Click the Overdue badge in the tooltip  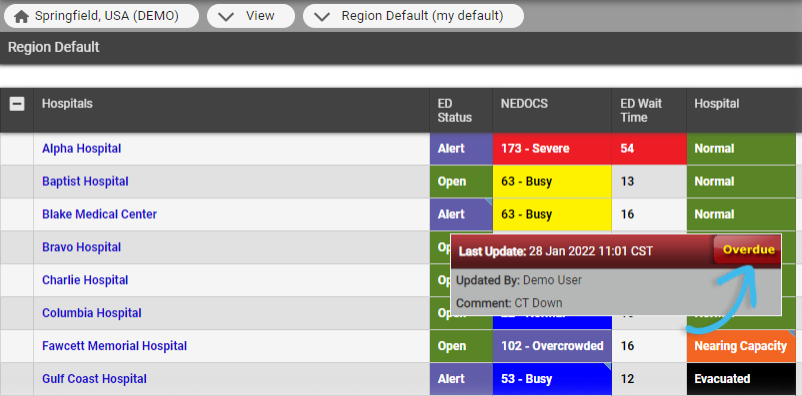748,250
